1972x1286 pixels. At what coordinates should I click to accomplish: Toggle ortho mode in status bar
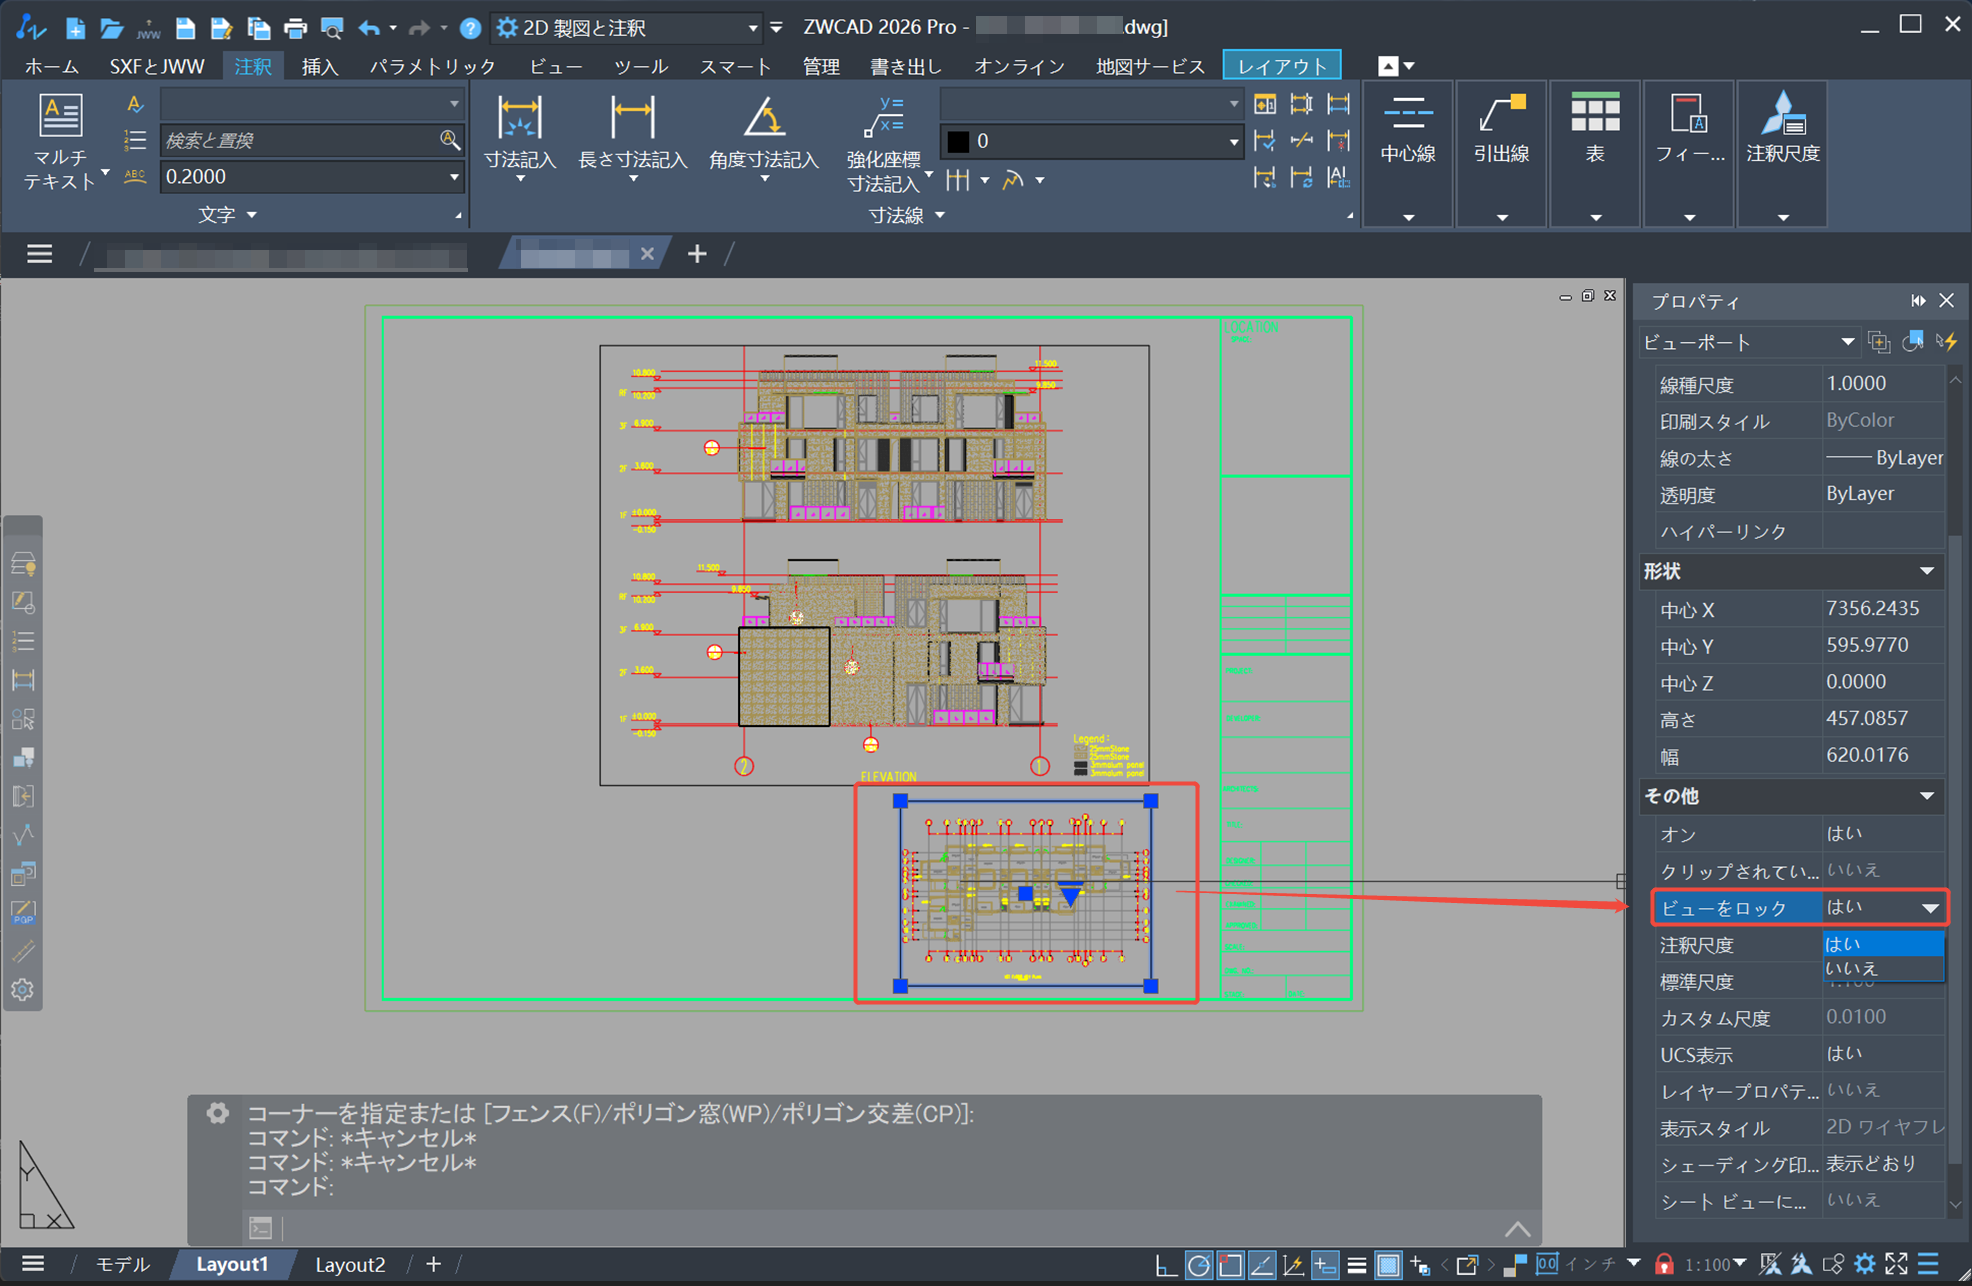point(1165,1265)
